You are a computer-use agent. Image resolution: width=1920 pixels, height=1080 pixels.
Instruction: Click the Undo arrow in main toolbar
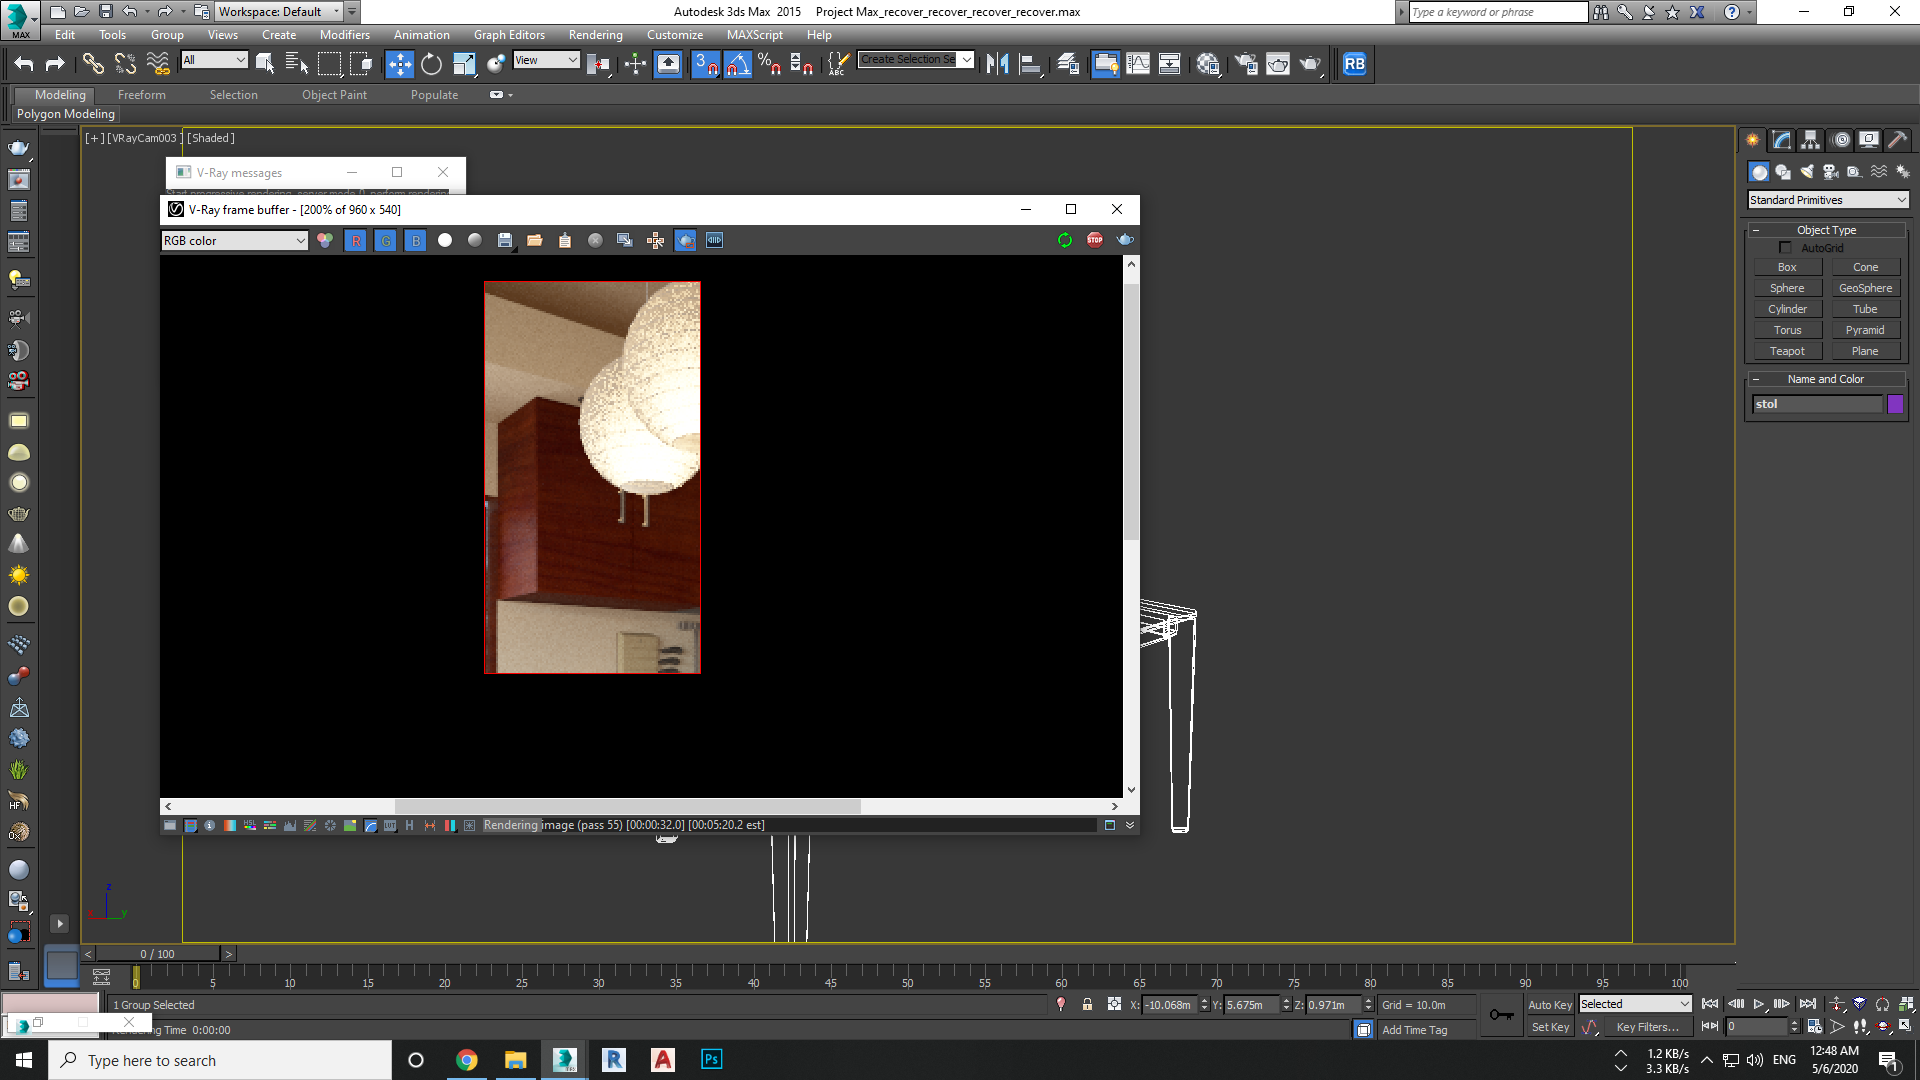[24, 64]
